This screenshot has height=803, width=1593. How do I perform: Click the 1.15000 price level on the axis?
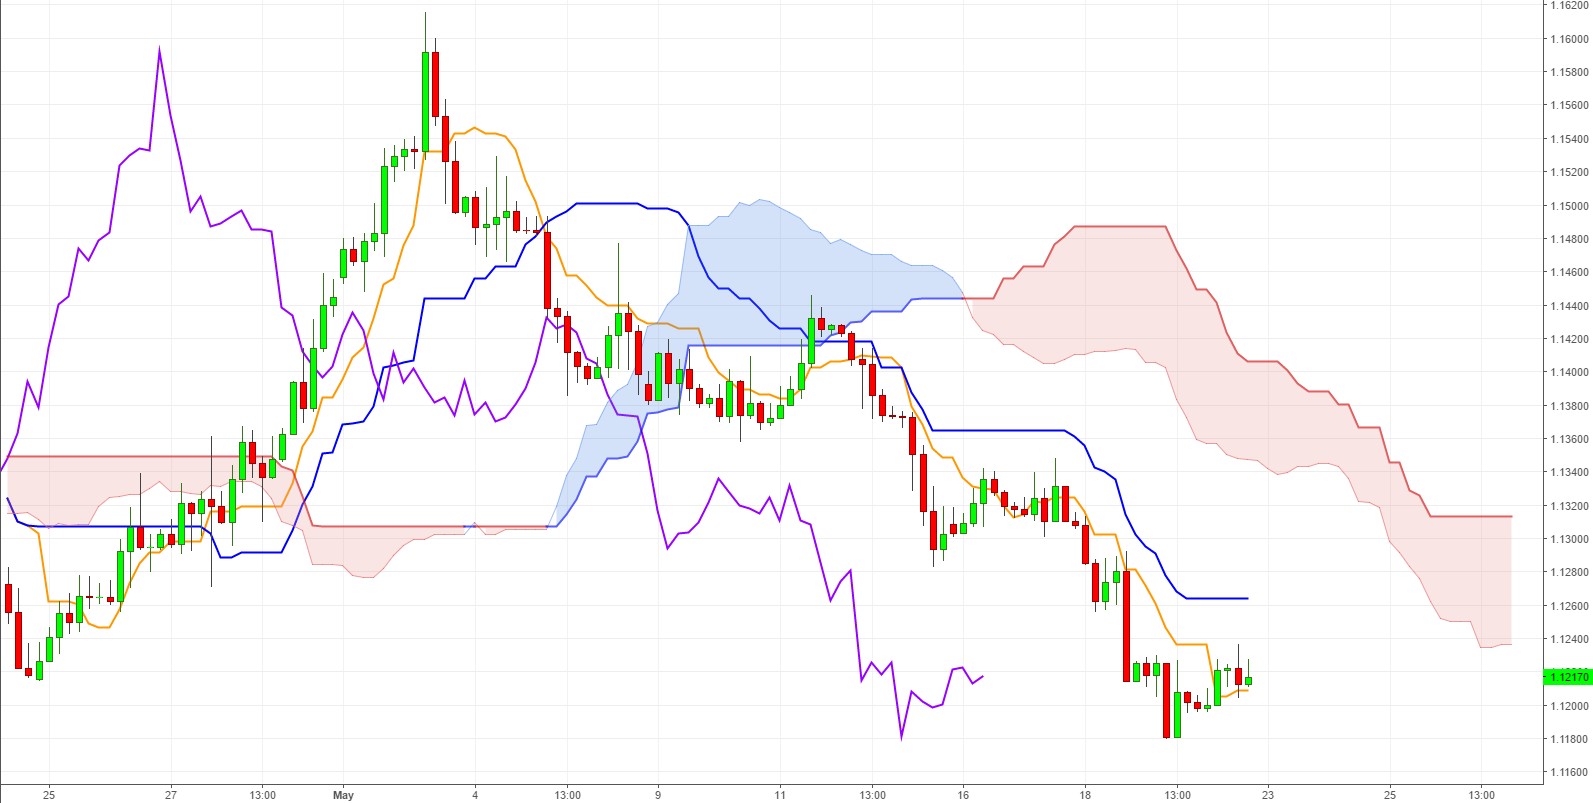tap(1568, 206)
